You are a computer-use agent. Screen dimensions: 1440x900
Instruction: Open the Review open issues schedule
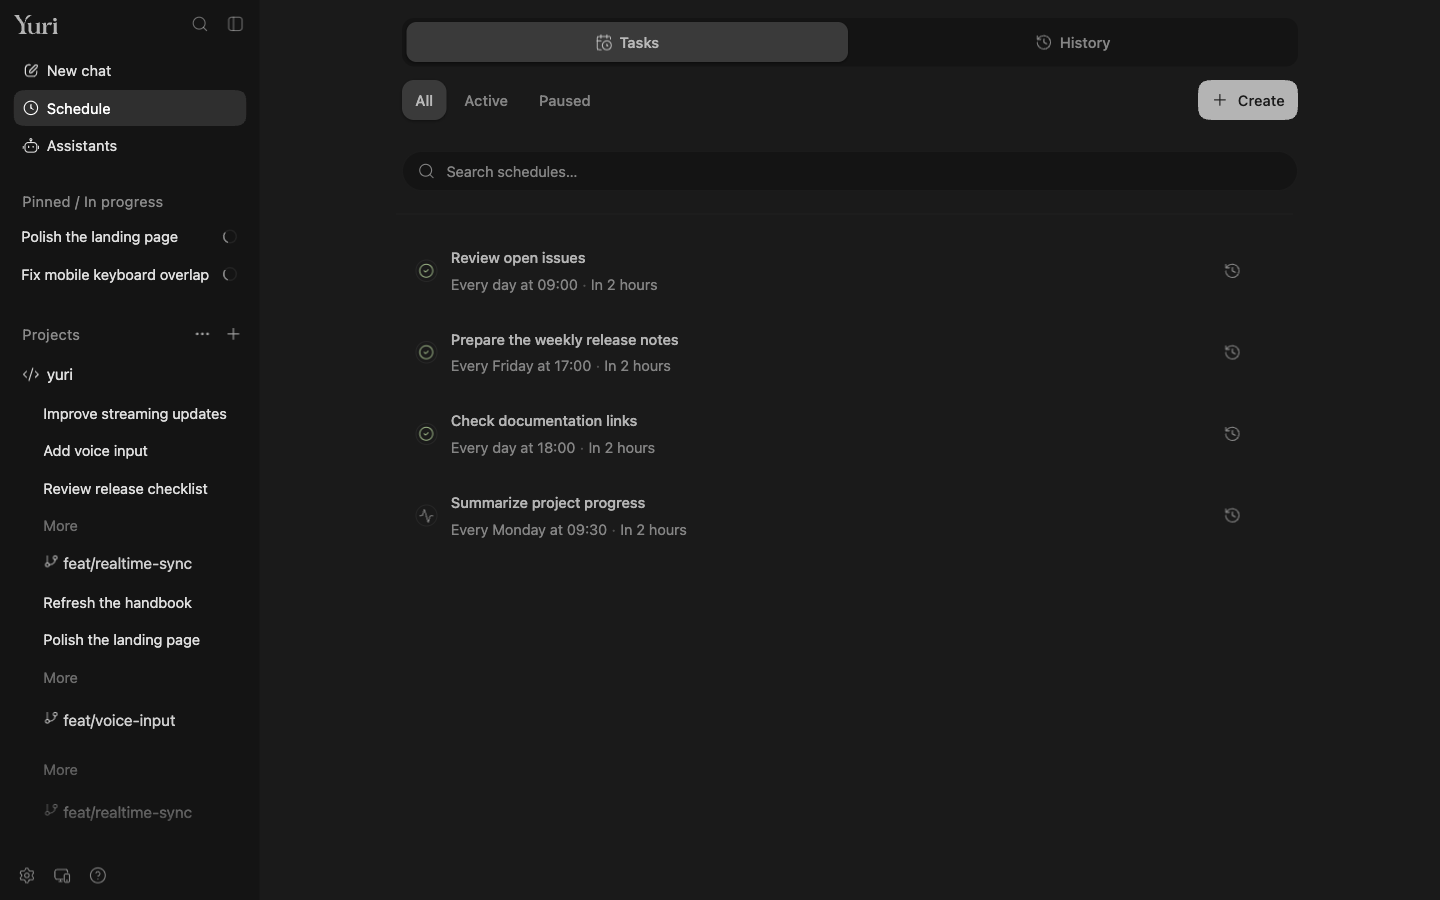point(850,271)
